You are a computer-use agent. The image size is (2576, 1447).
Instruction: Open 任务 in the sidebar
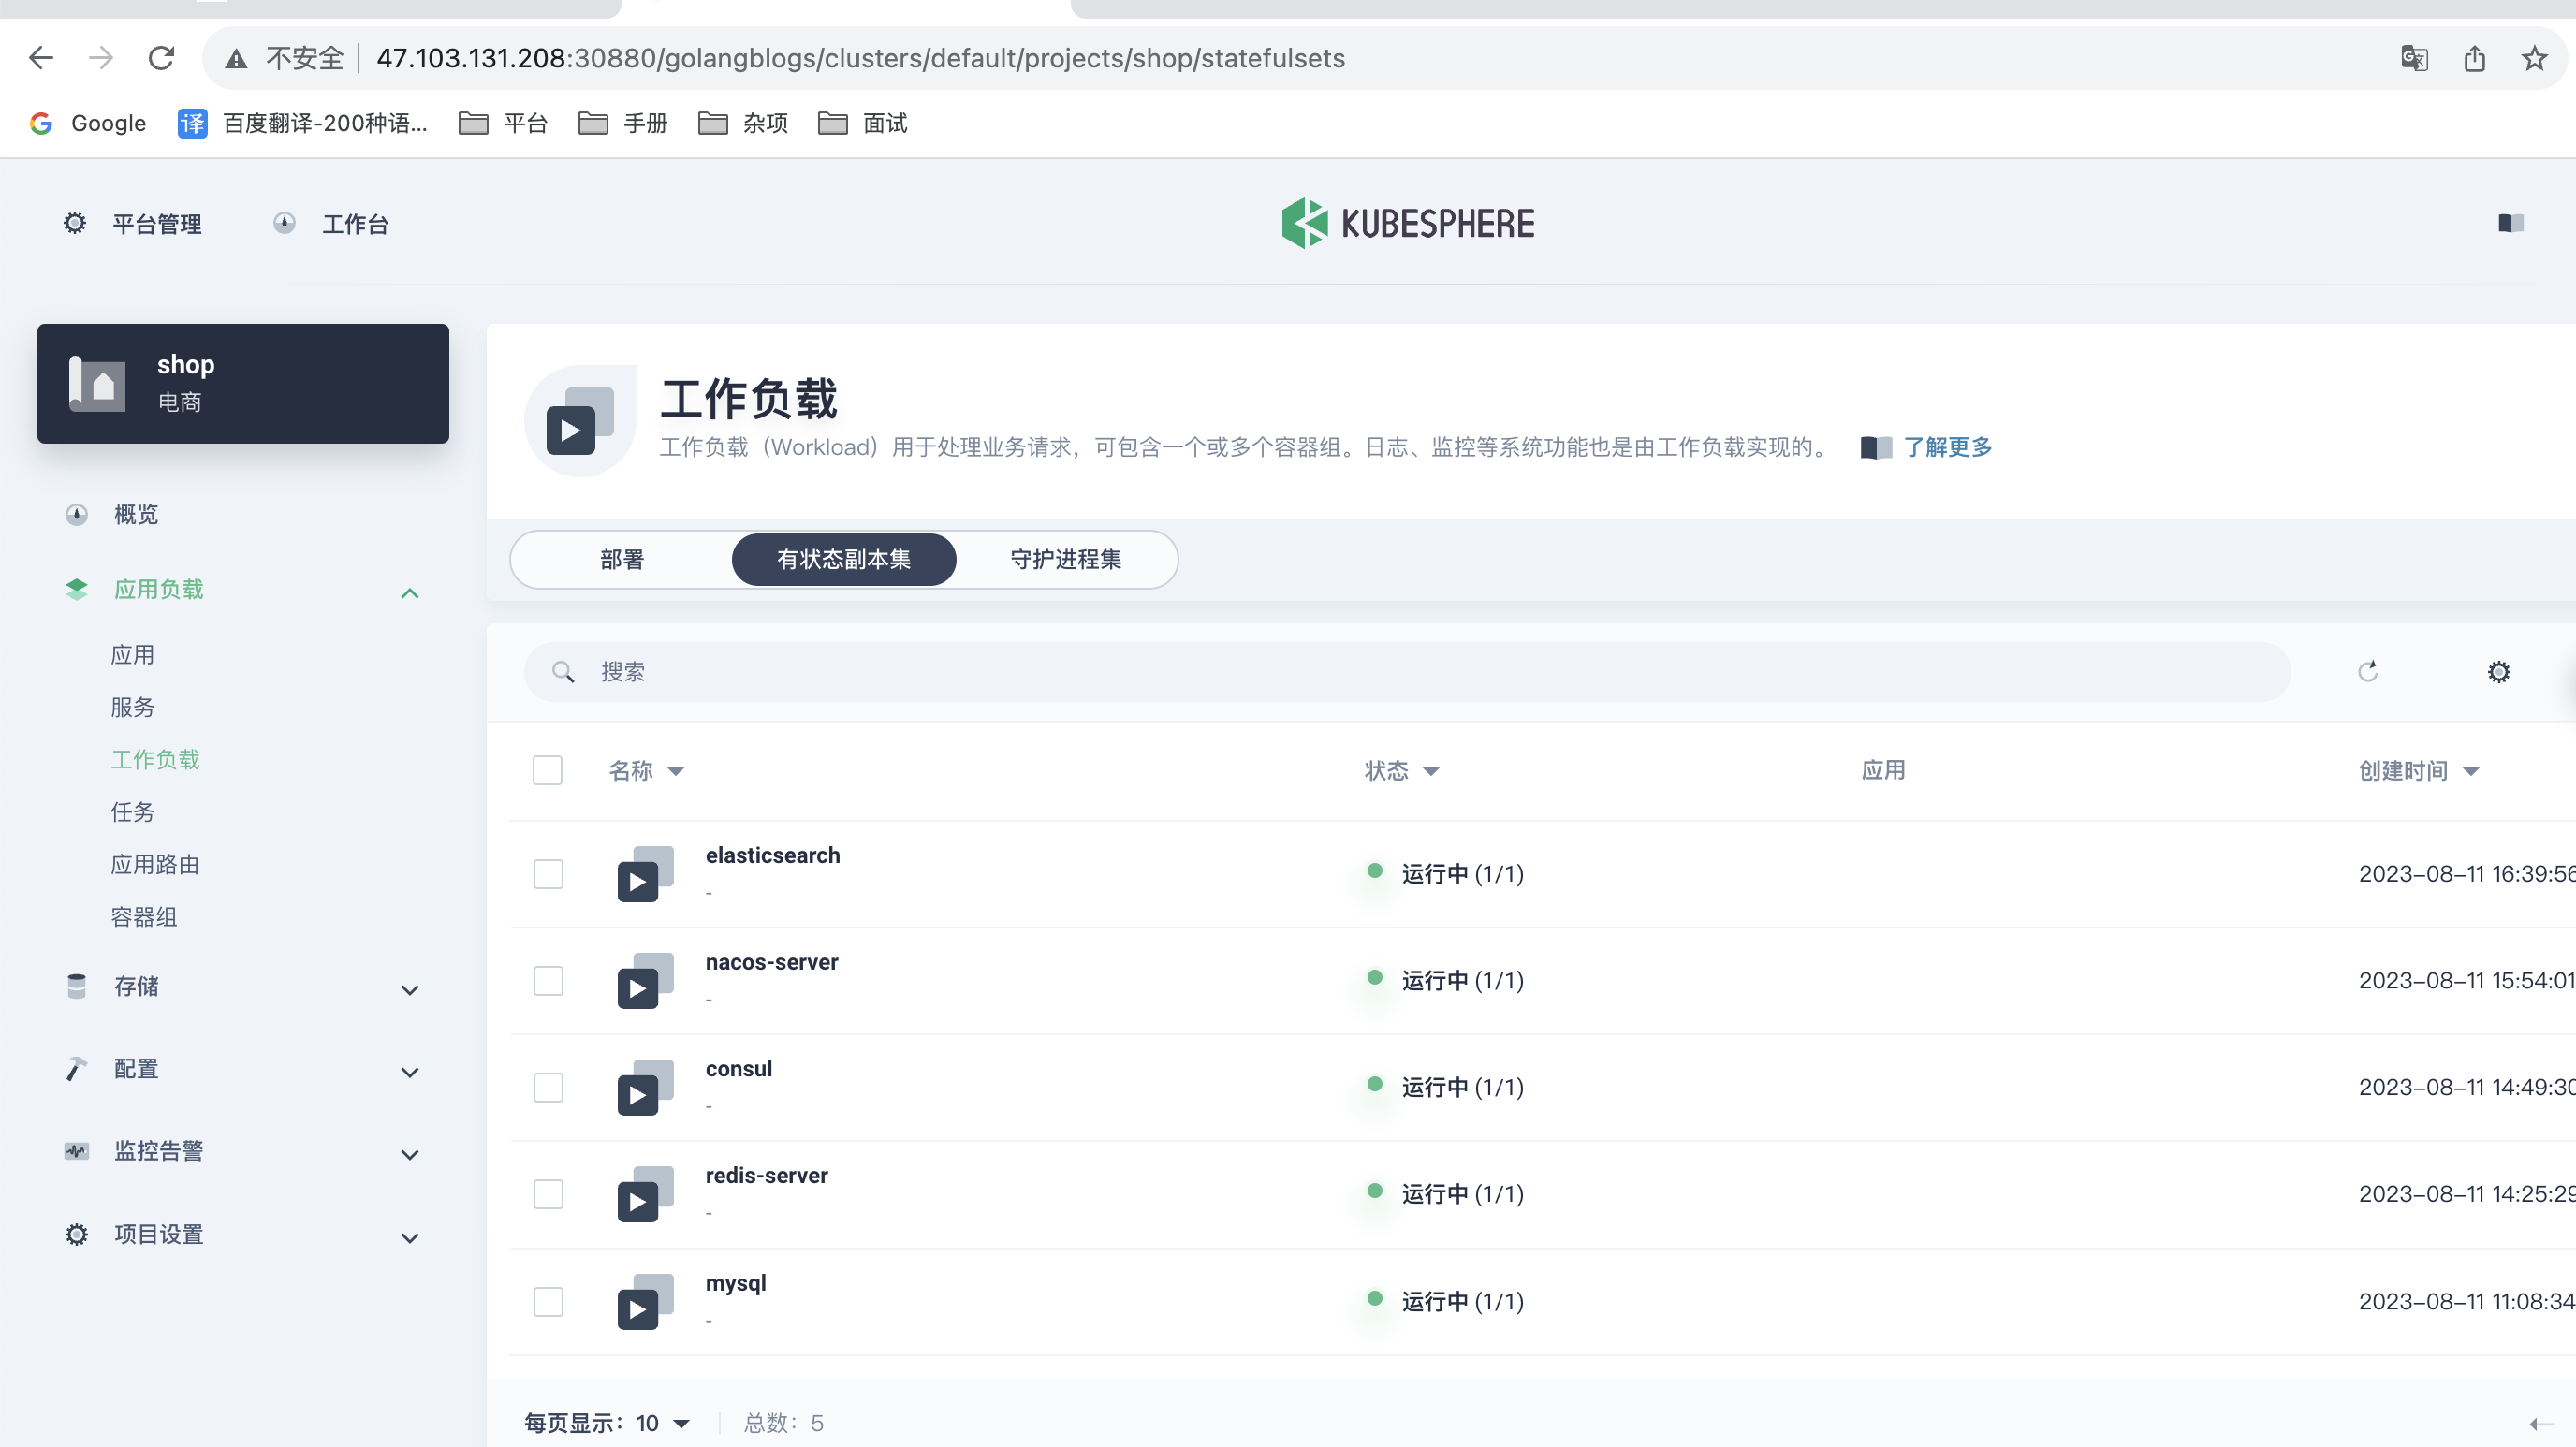133,812
